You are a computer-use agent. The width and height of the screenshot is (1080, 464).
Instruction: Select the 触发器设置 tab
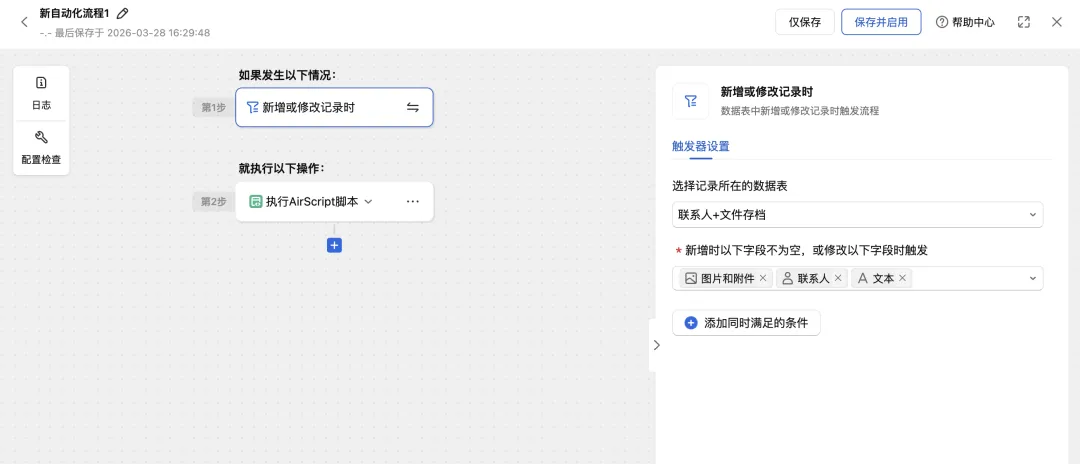pyautogui.click(x=700, y=146)
